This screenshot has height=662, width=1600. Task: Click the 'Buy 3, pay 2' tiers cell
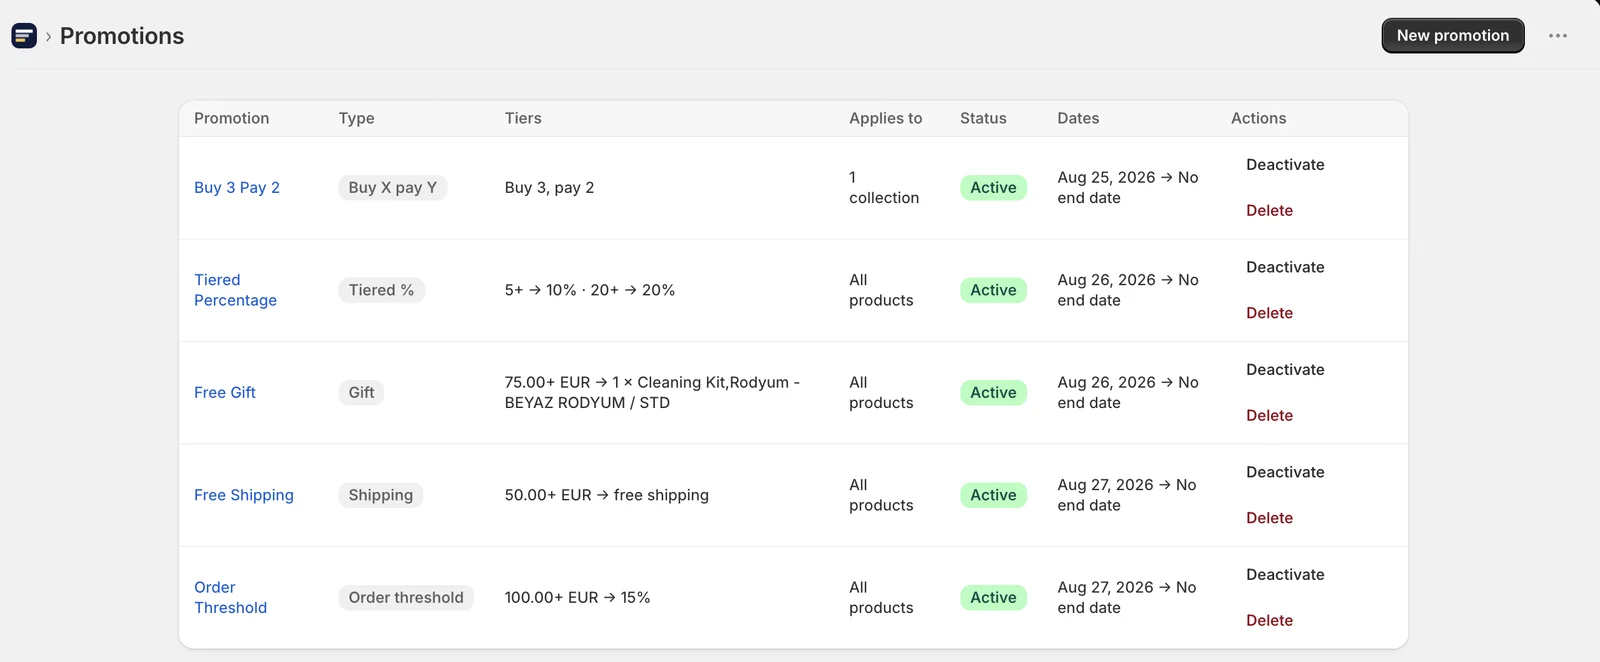(x=549, y=188)
